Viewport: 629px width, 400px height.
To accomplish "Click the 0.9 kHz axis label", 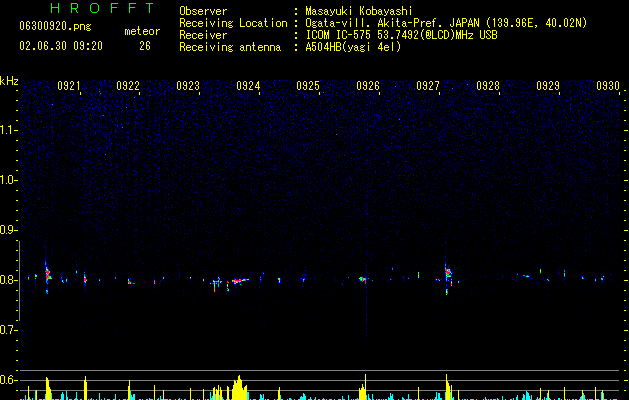I will (8, 230).
